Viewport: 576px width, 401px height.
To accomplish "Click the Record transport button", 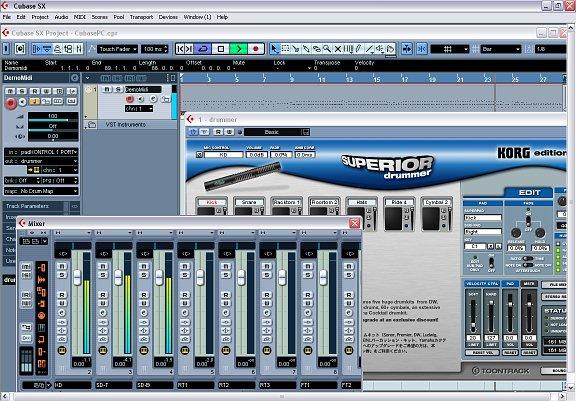I will tap(256, 49).
